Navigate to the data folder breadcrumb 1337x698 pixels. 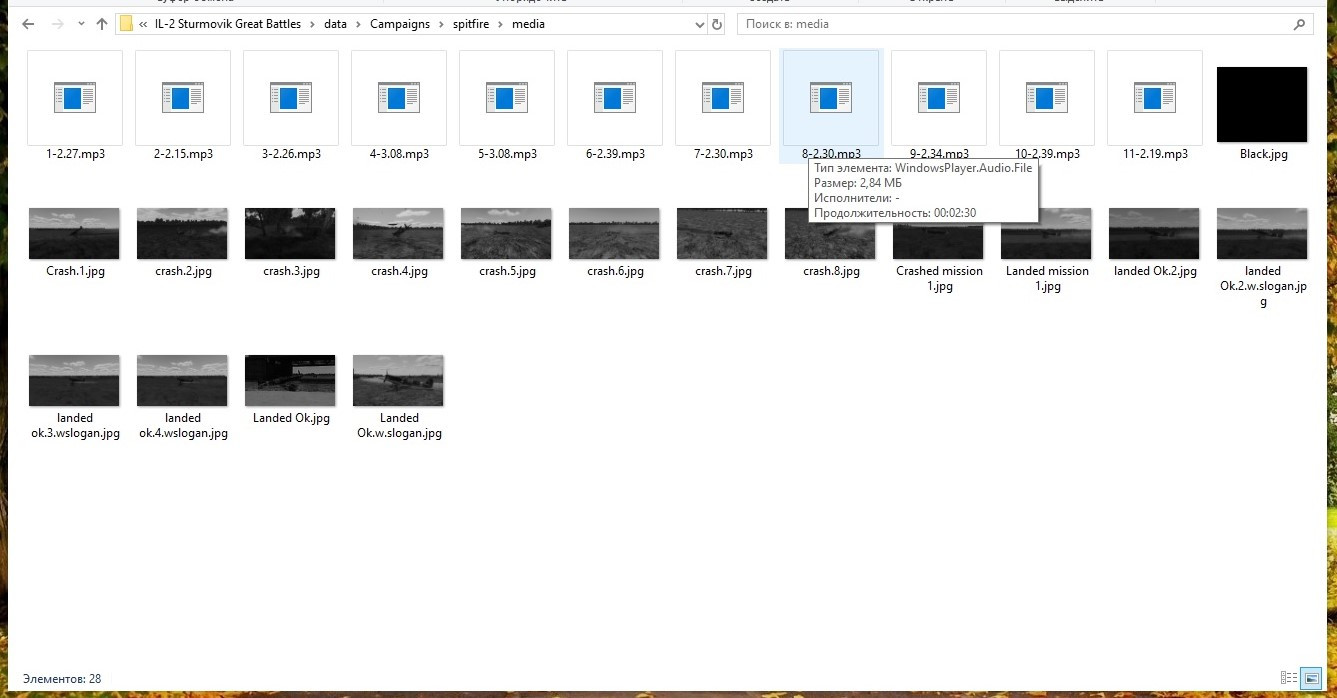point(336,24)
